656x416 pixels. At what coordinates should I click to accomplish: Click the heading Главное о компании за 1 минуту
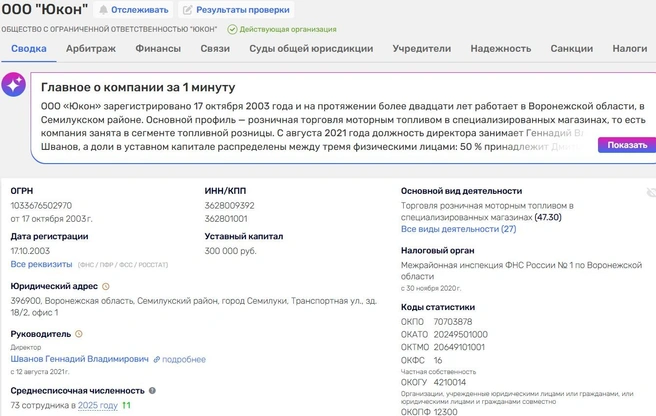138,87
